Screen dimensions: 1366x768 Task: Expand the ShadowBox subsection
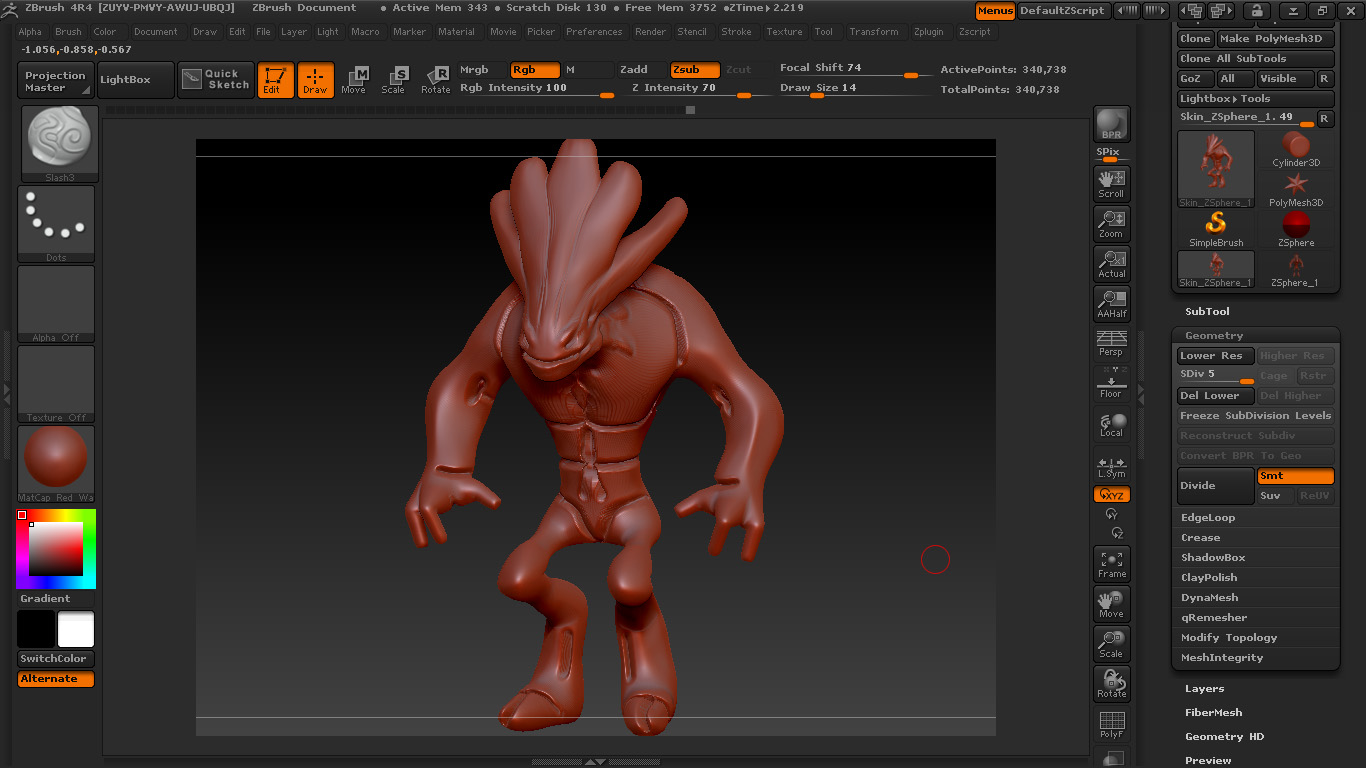[x=1213, y=558]
